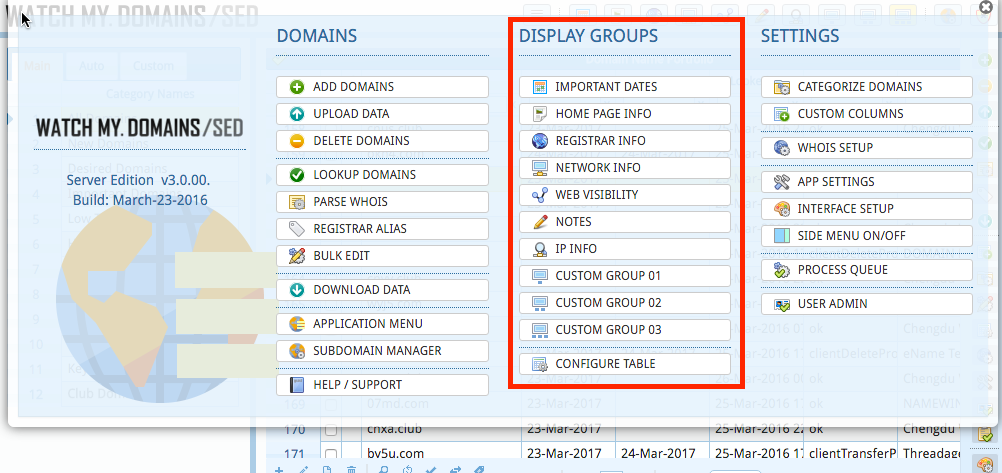1002x473 pixels.
Task: Open Categorize Domains folder option
Action: [x=867, y=87]
